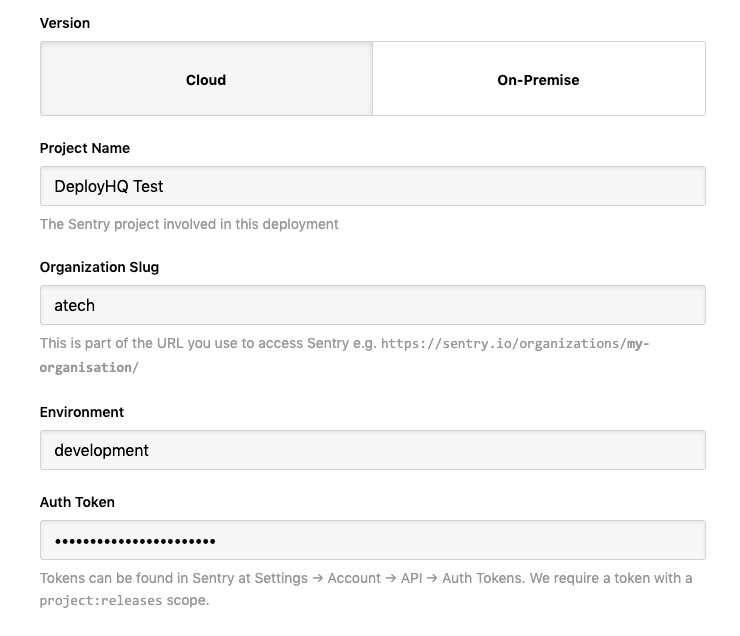Image resolution: width=740 pixels, height=636 pixels.
Task: Edit the Organization Slug field containing atech
Action: (373, 305)
